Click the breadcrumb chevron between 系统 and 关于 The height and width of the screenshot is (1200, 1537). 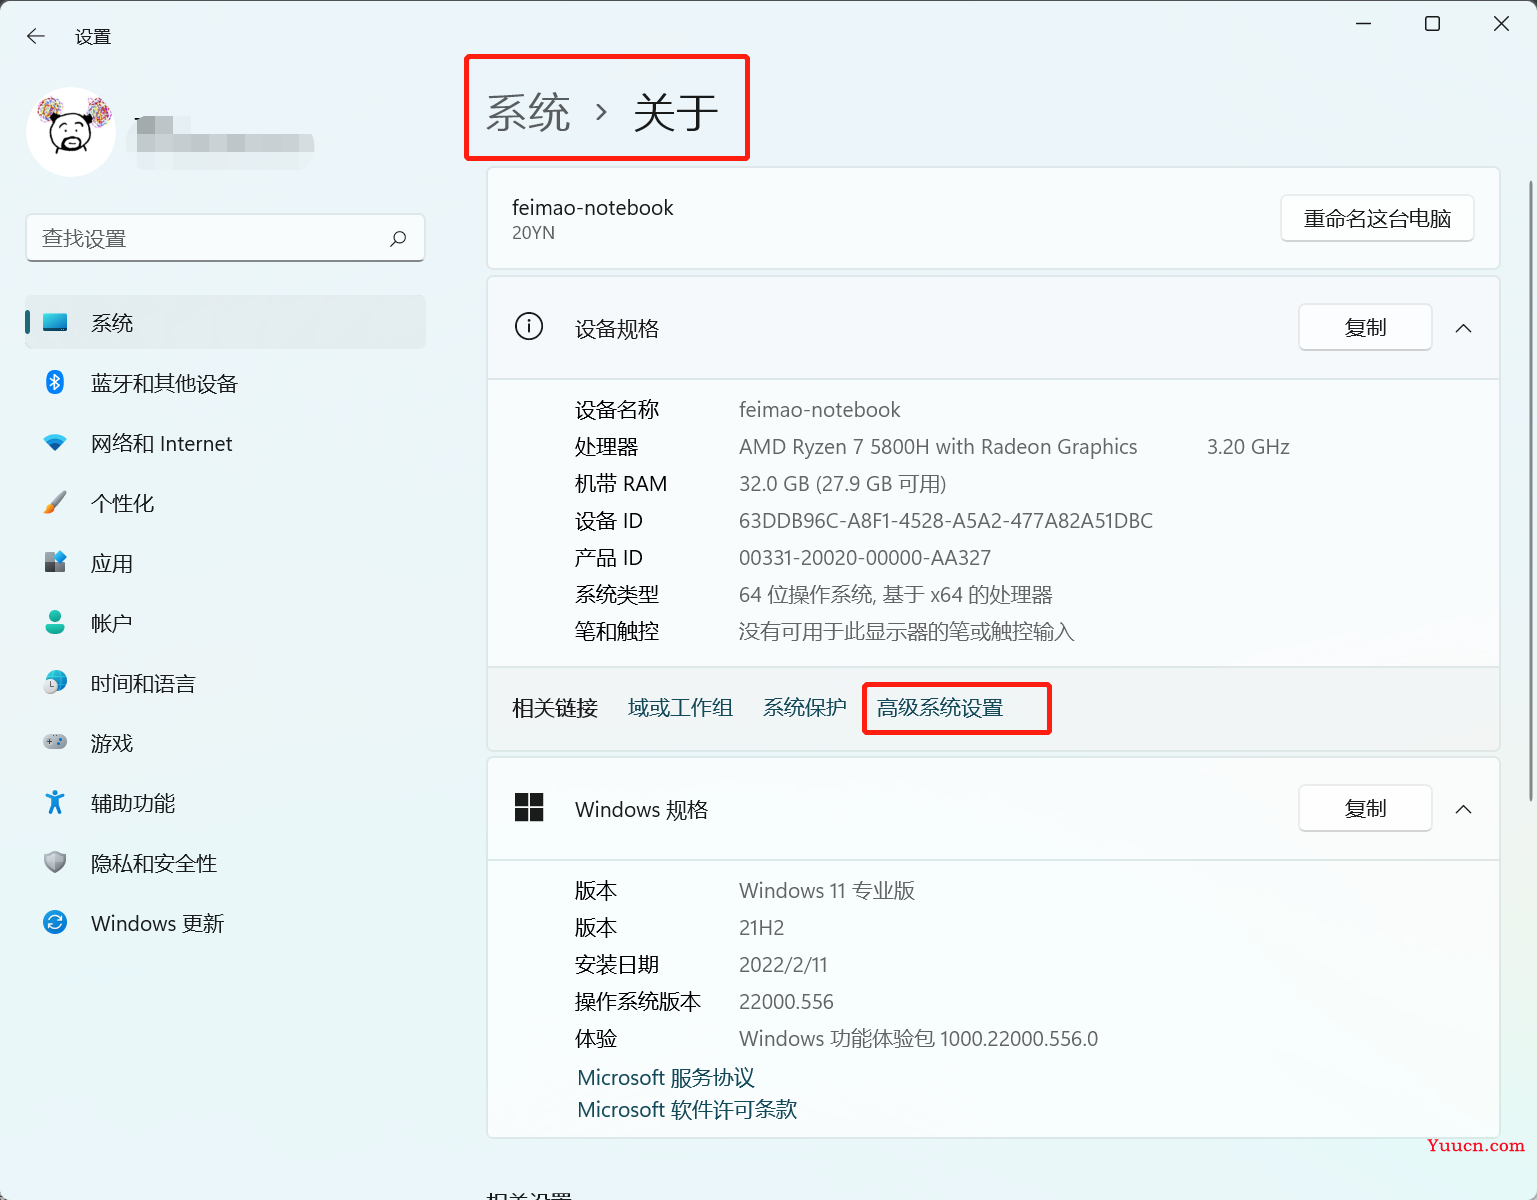pos(601,112)
